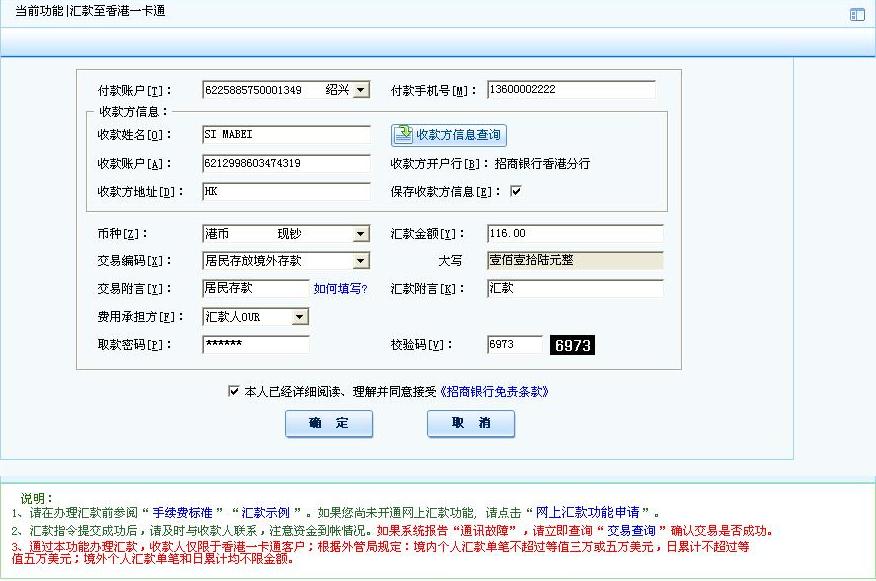Click the 收款方信息查询 button
Image resolution: width=876 pixels, height=581 pixels.
click(x=448, y=135)
